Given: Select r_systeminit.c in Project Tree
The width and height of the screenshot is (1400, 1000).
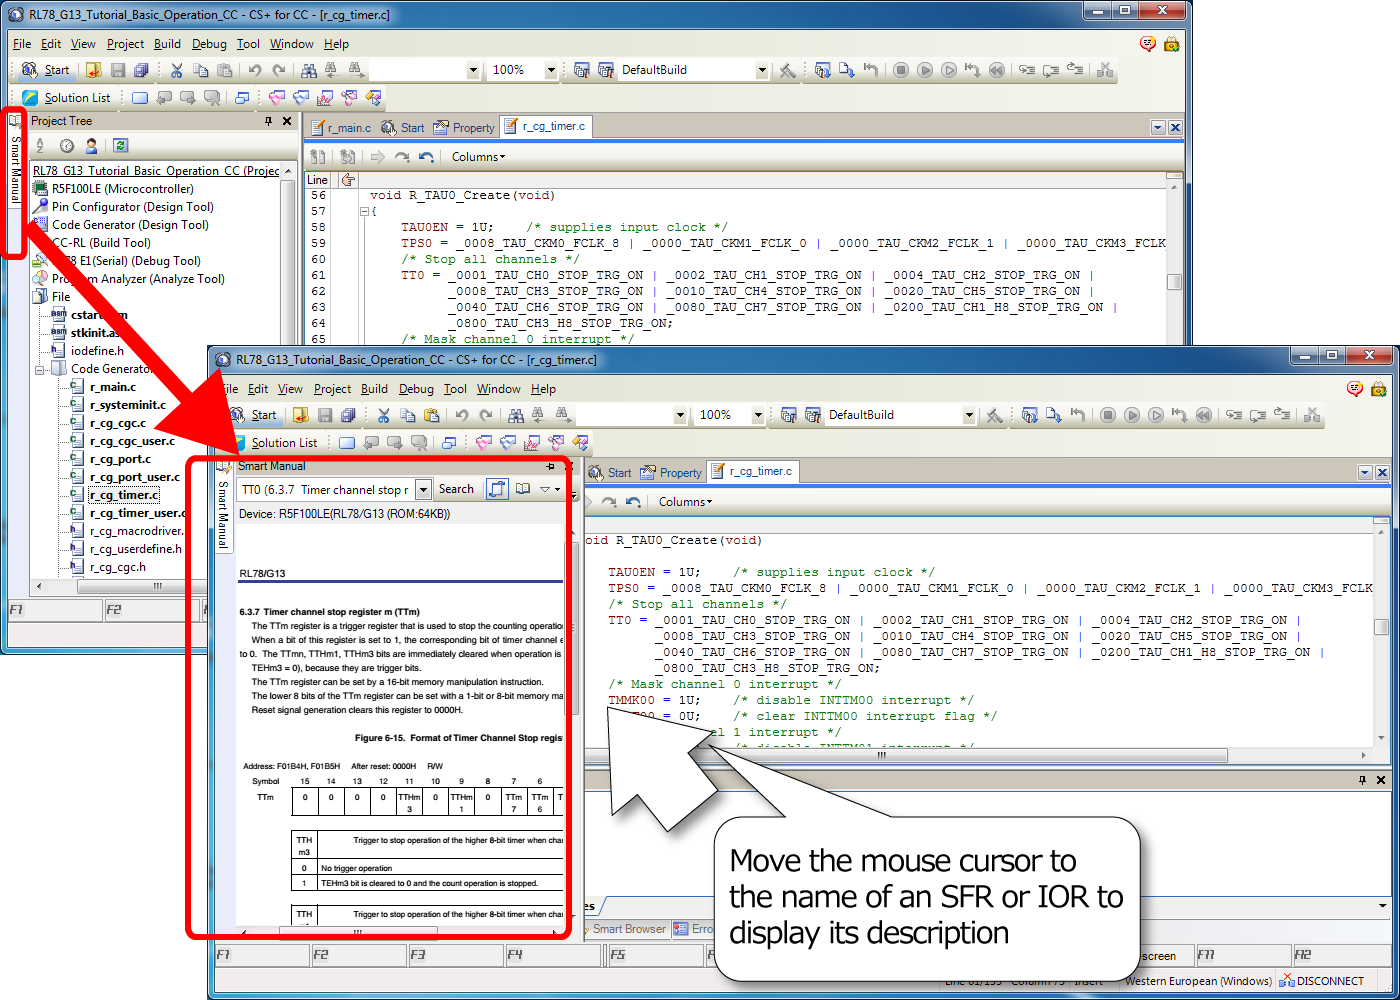Looking at the screenshot, I should [128, 405].
